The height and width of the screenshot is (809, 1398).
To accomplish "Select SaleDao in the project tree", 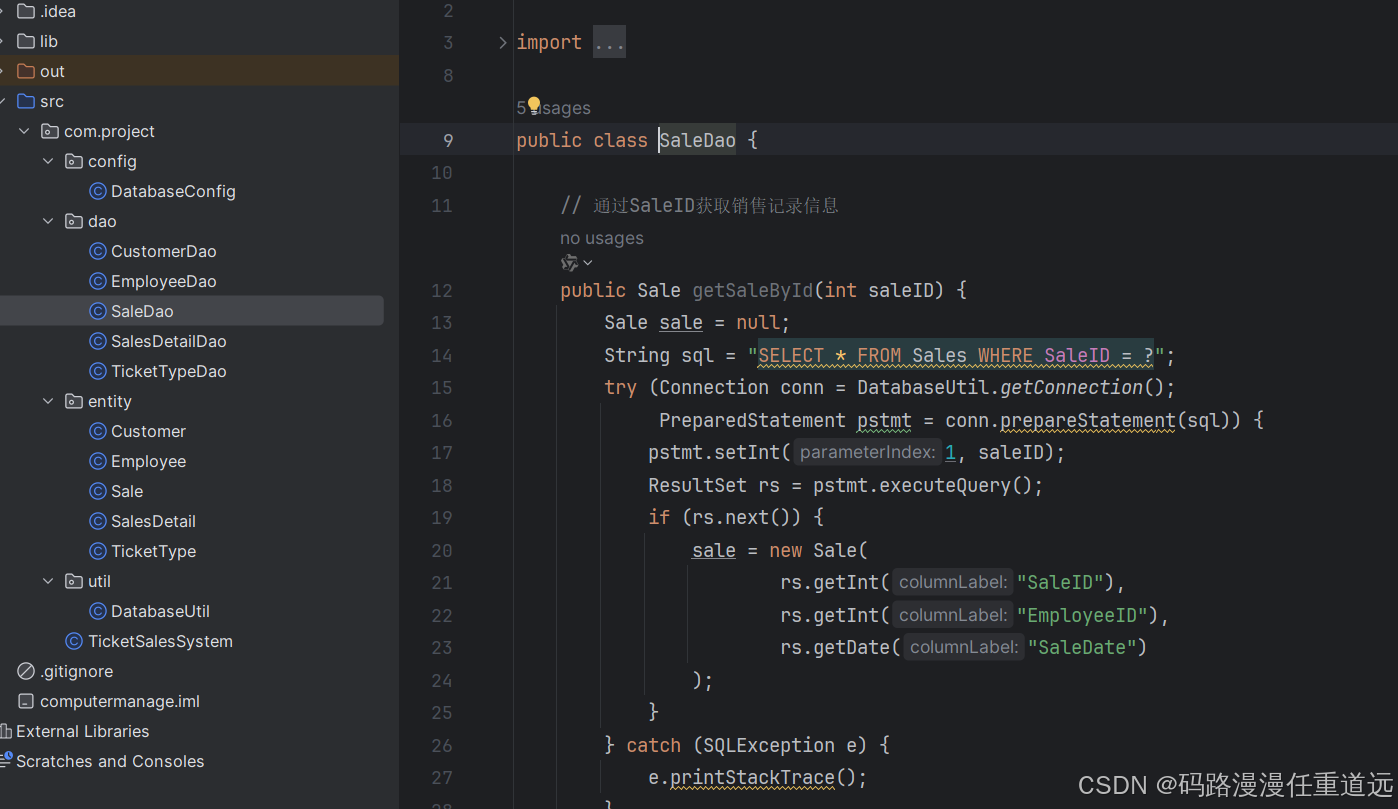I will click(x=142, y=311).
